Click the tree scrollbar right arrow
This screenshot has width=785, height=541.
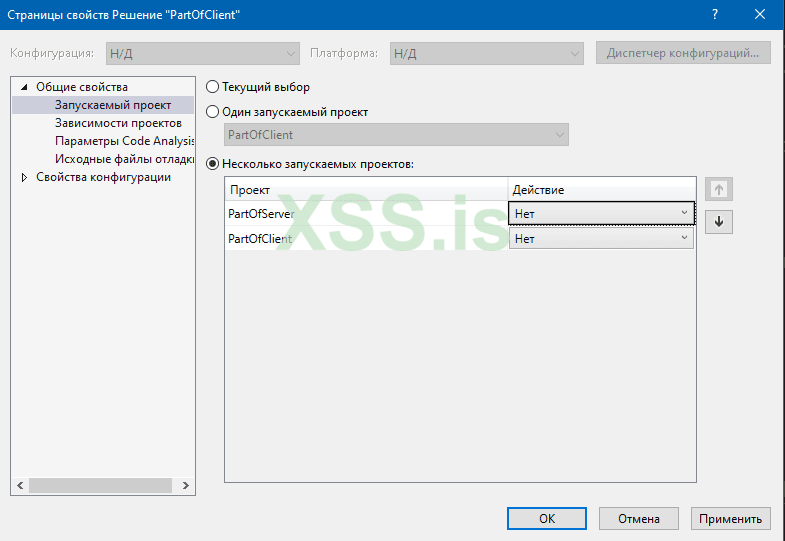click(x=185, y=485)
